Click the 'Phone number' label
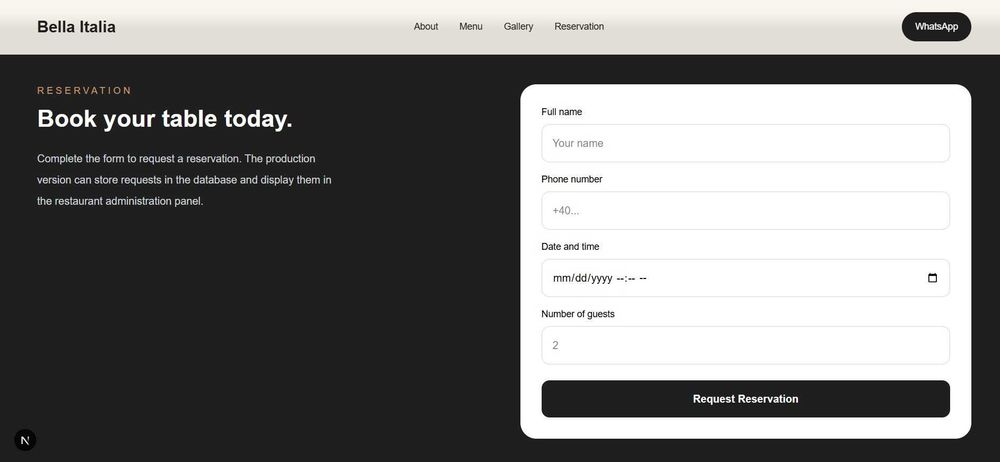Image resolution: width=1000 pixels, height=462 pixels. [x=572, y=179]
